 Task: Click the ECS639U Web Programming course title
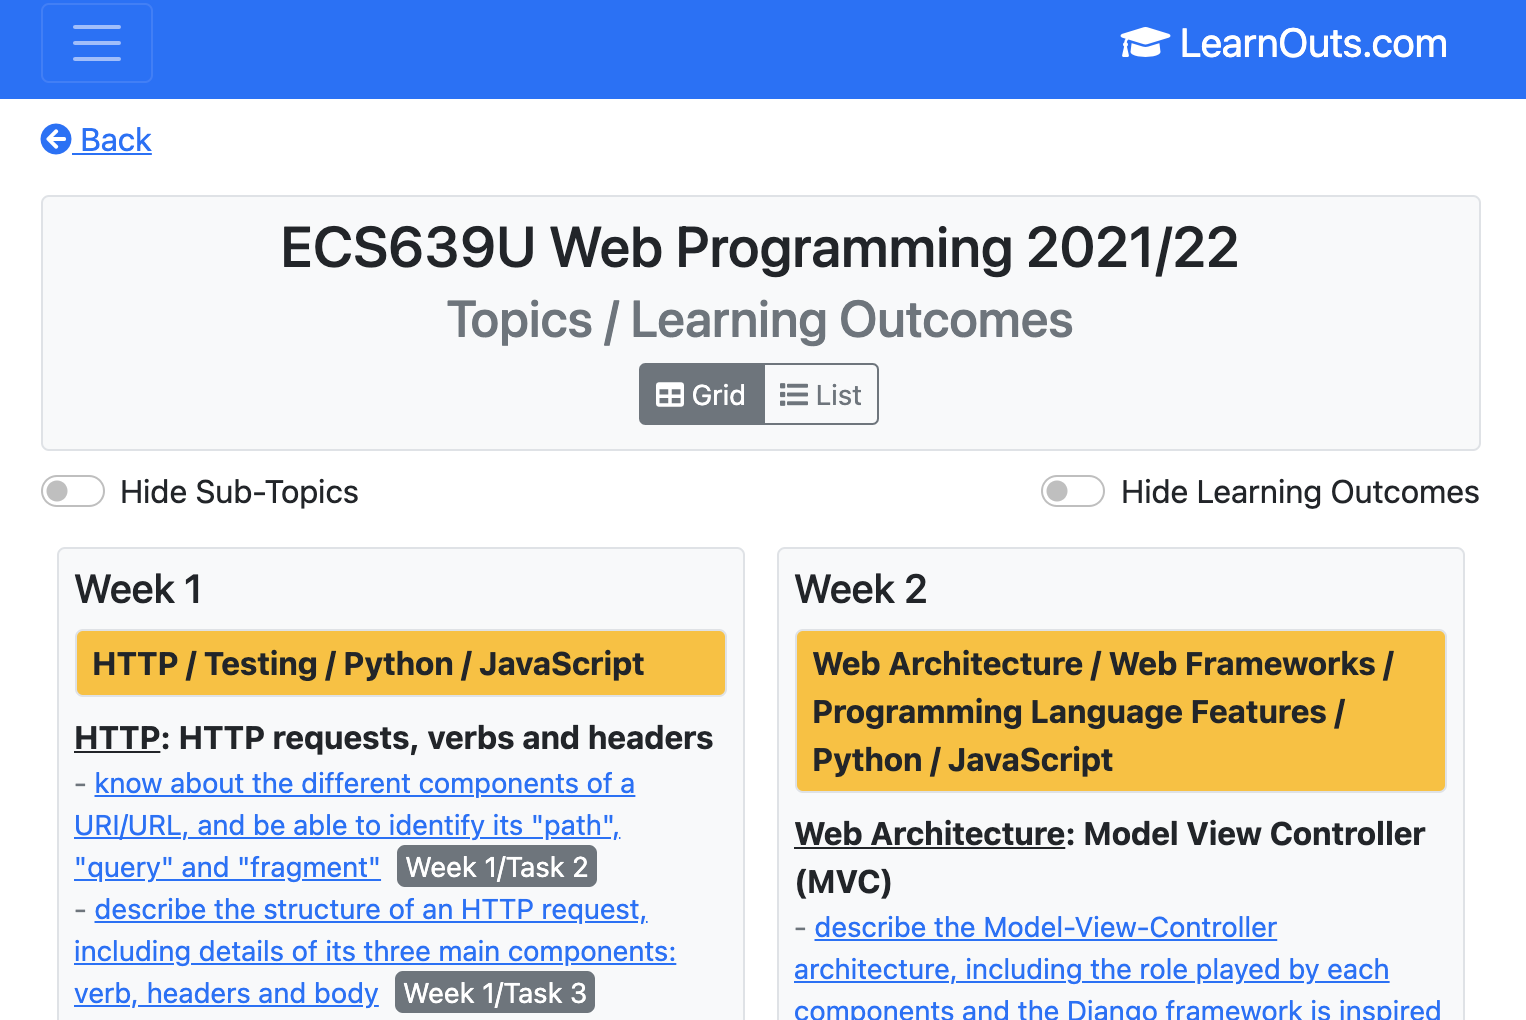point(759,248)
